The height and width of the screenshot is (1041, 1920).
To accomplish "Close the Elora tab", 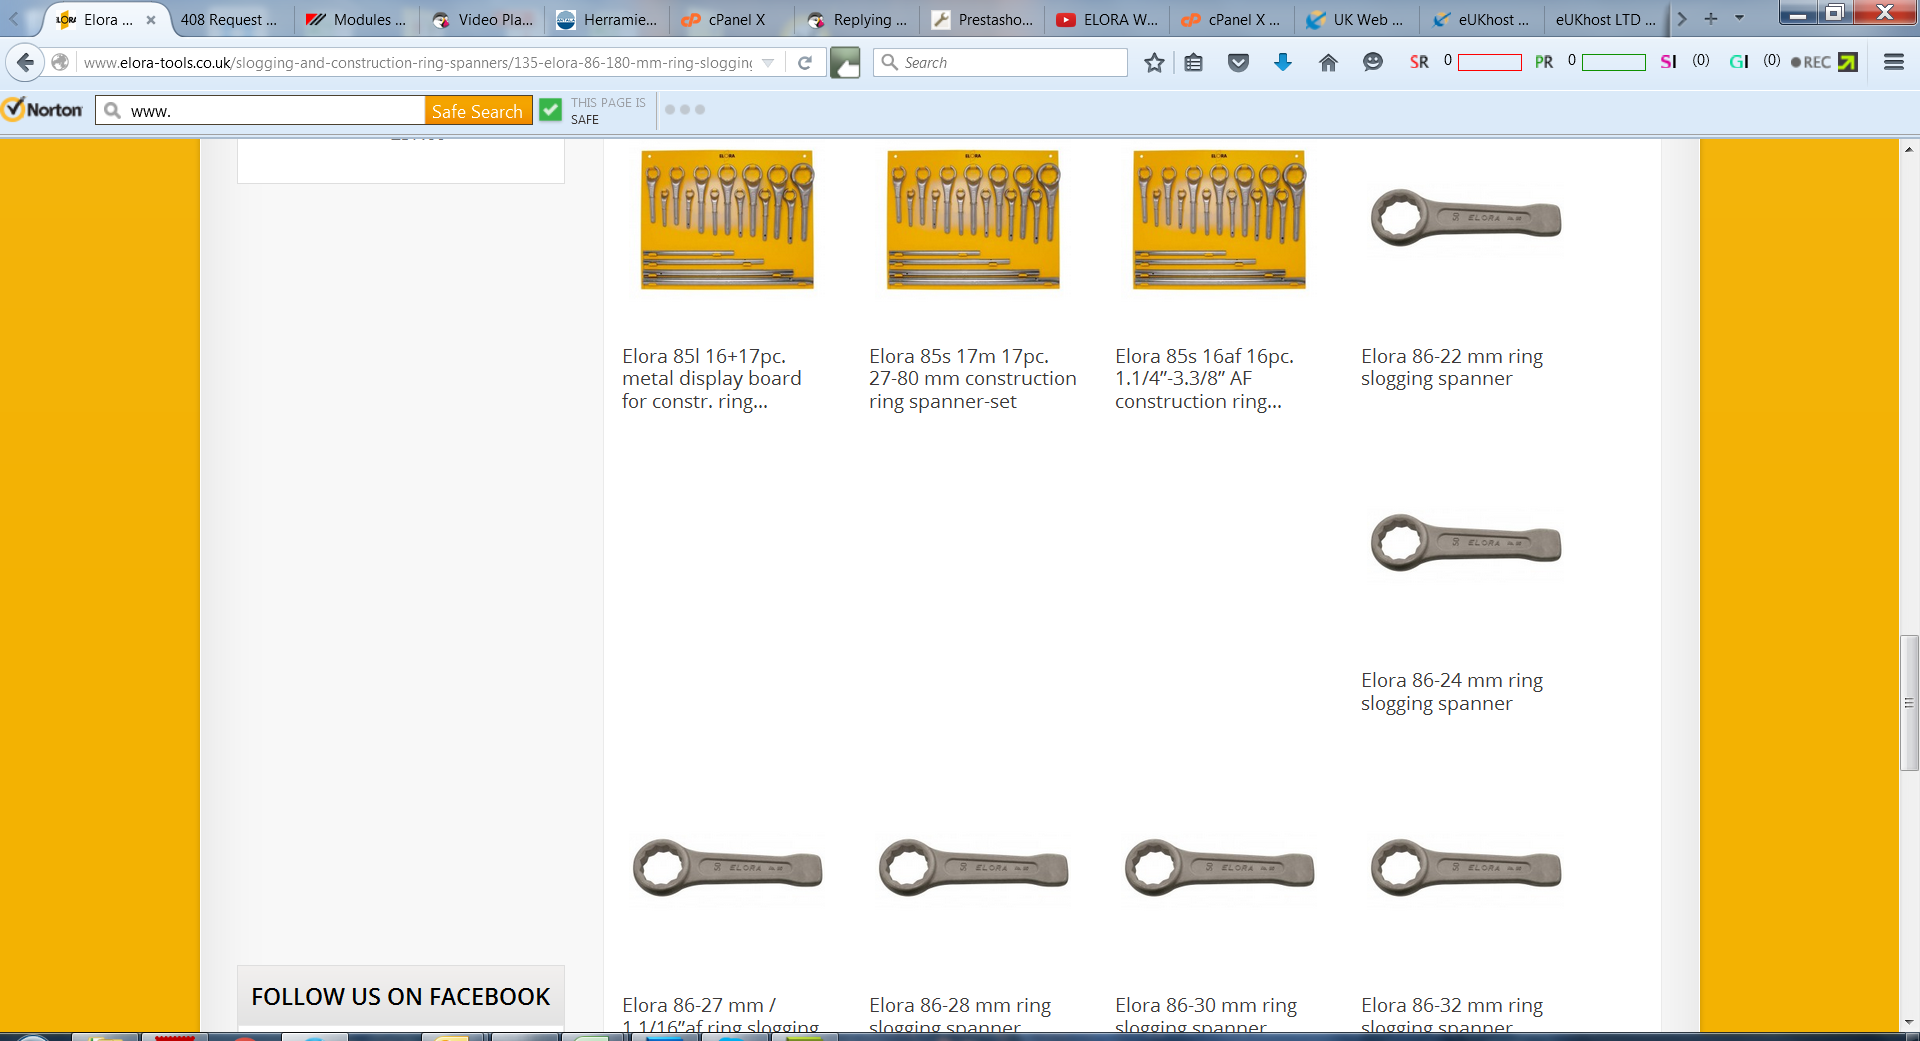I will click(151, 19).
